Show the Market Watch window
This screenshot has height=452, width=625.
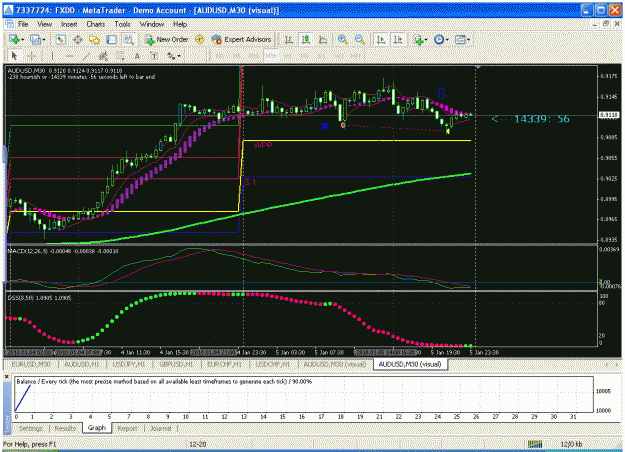tap(61, 39)
